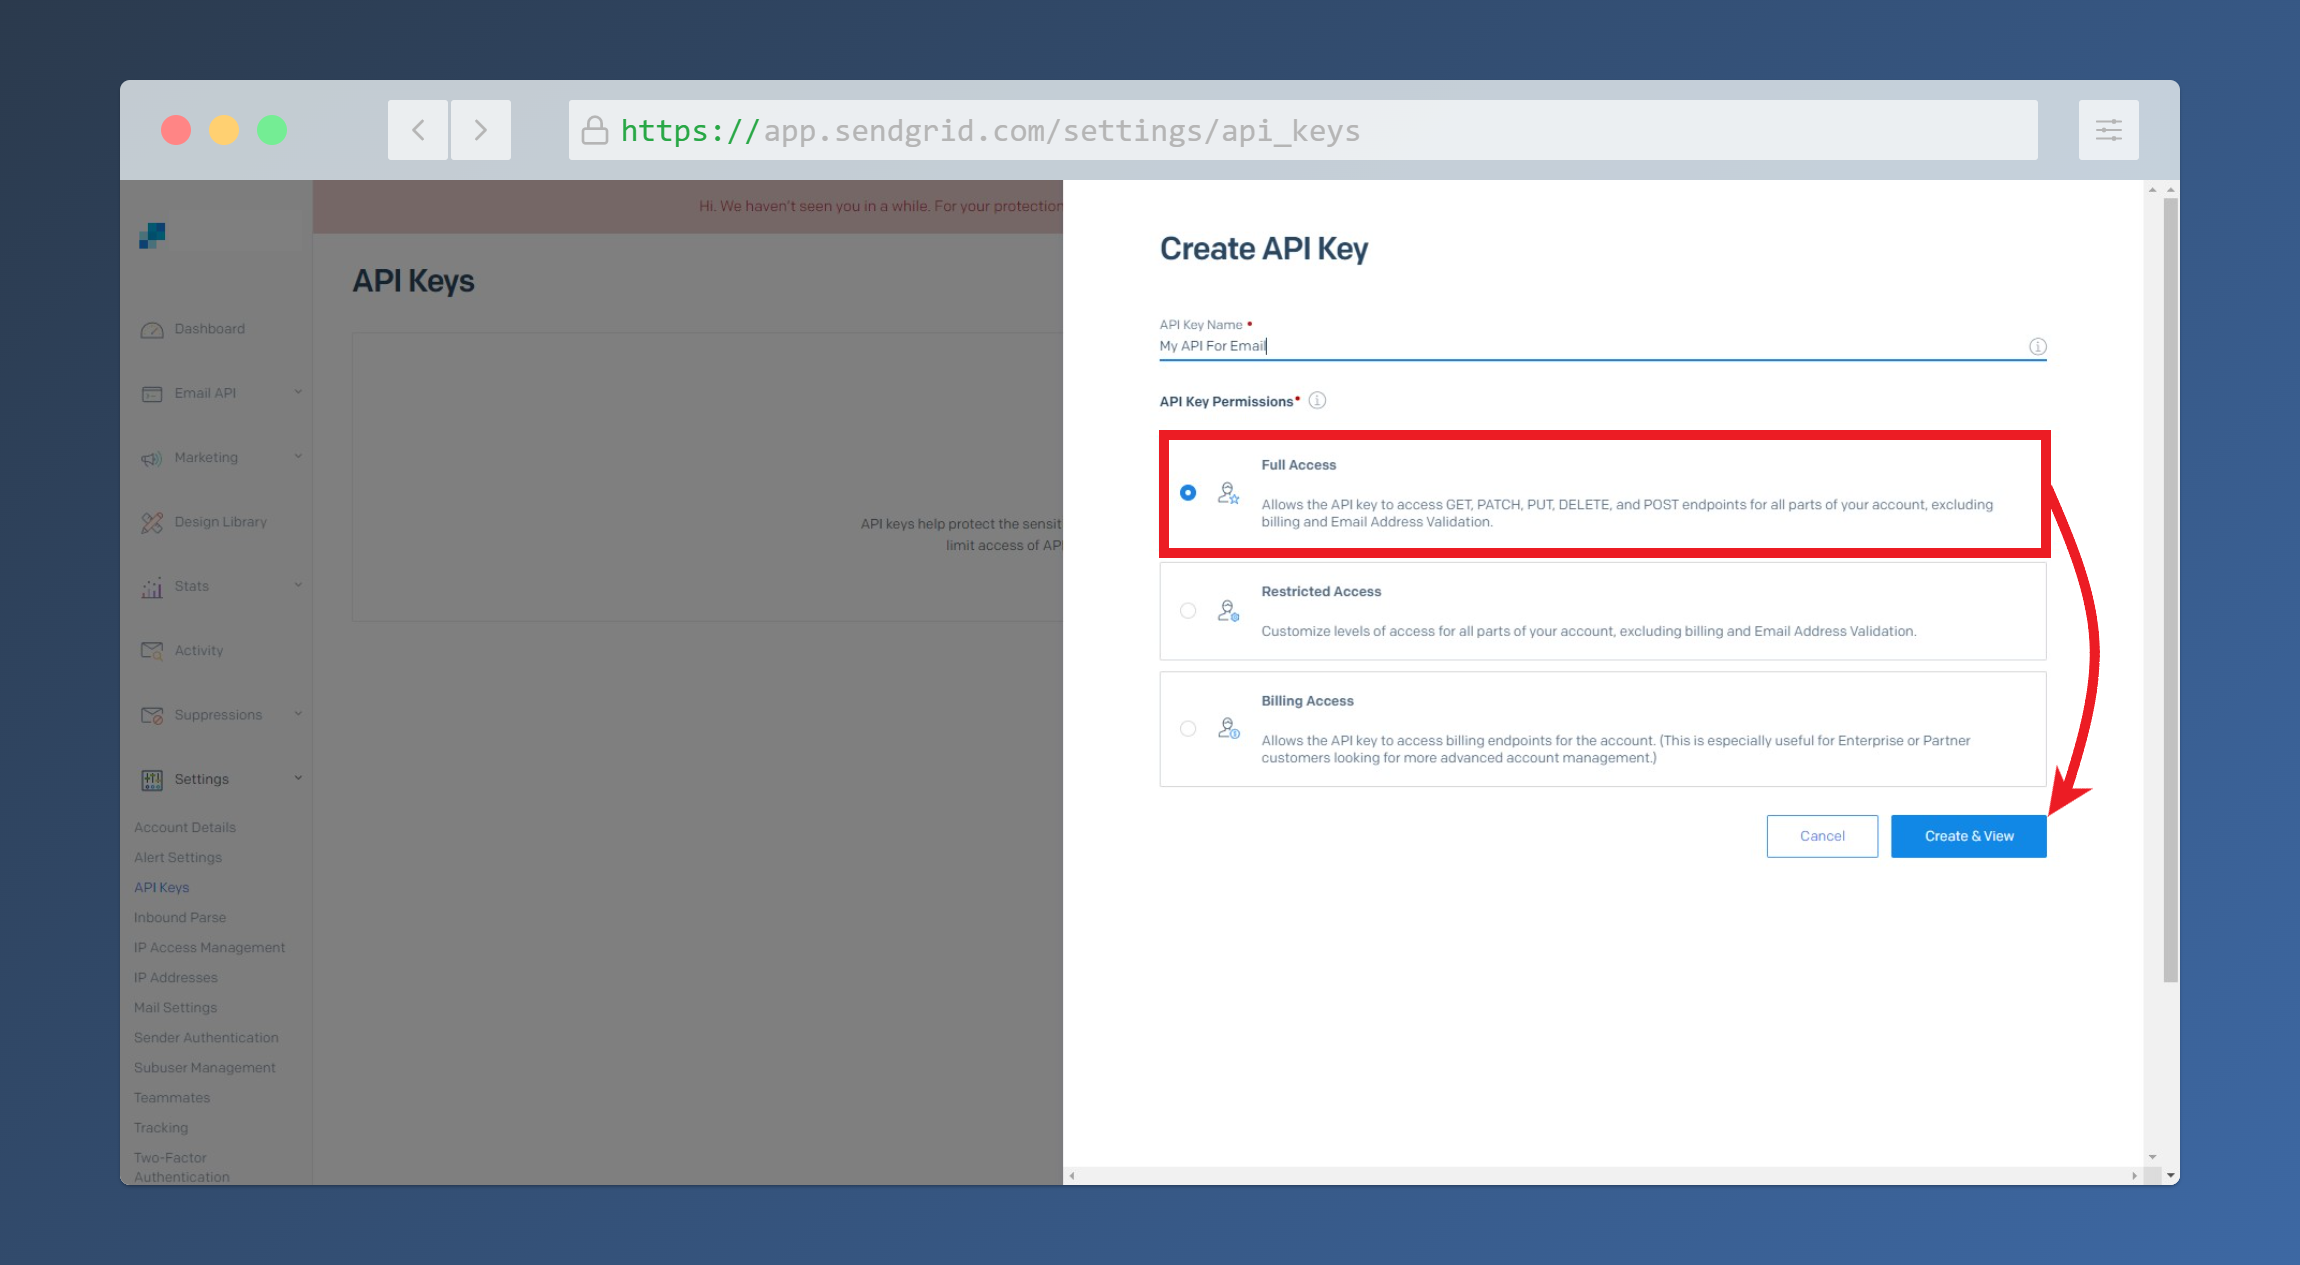Expand the Email API menu chevron

click(298, 392)
